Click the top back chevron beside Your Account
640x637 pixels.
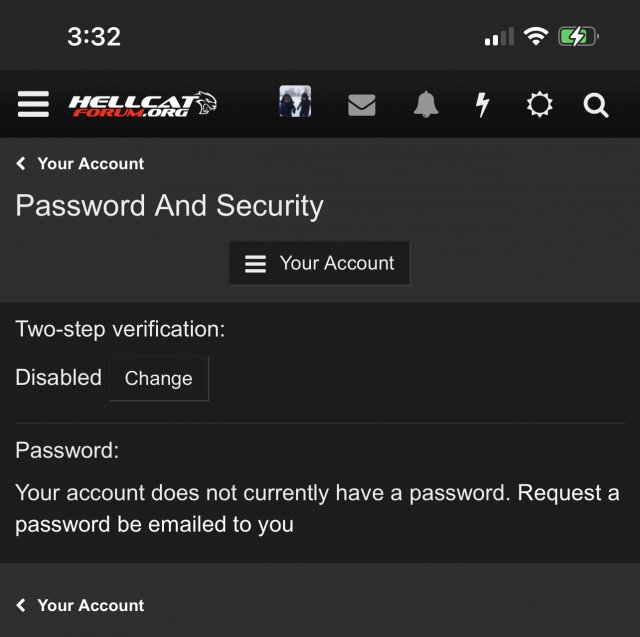point(21,164)
